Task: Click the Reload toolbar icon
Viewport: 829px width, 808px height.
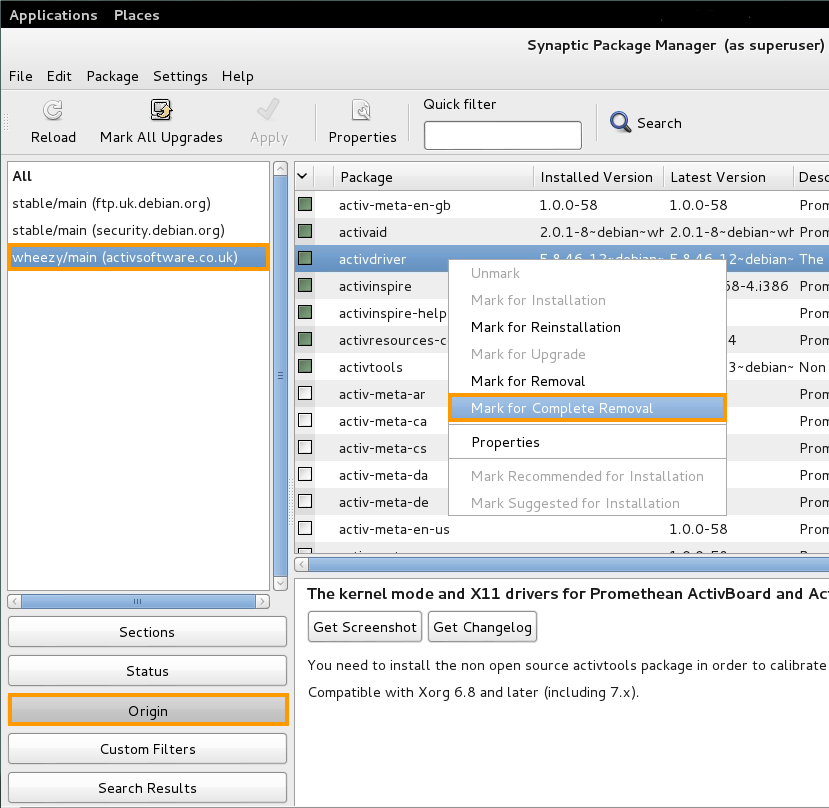Action: 53,110
